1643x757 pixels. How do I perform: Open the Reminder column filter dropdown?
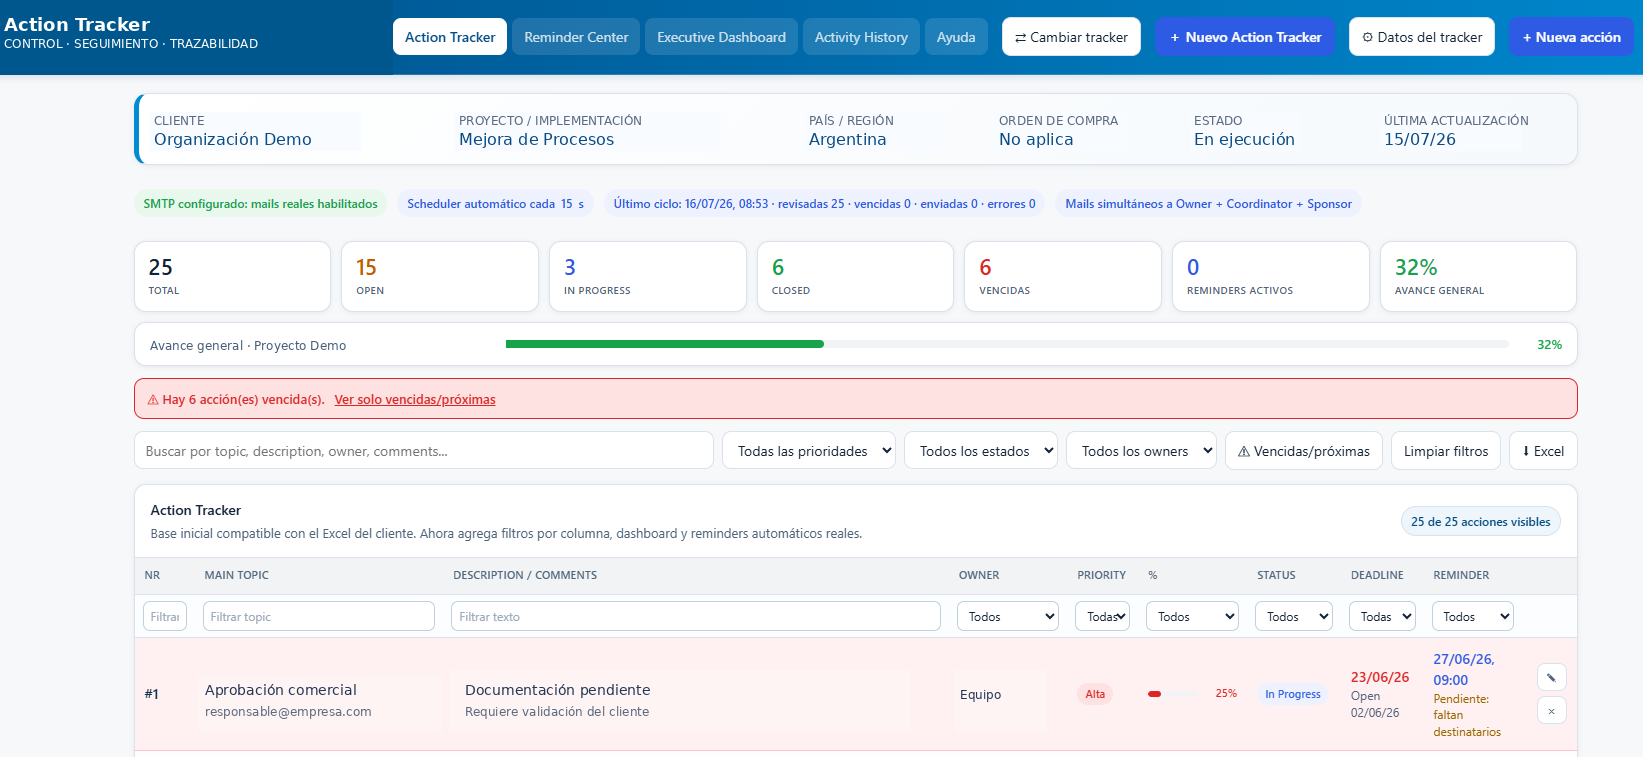click(1472, 616)
